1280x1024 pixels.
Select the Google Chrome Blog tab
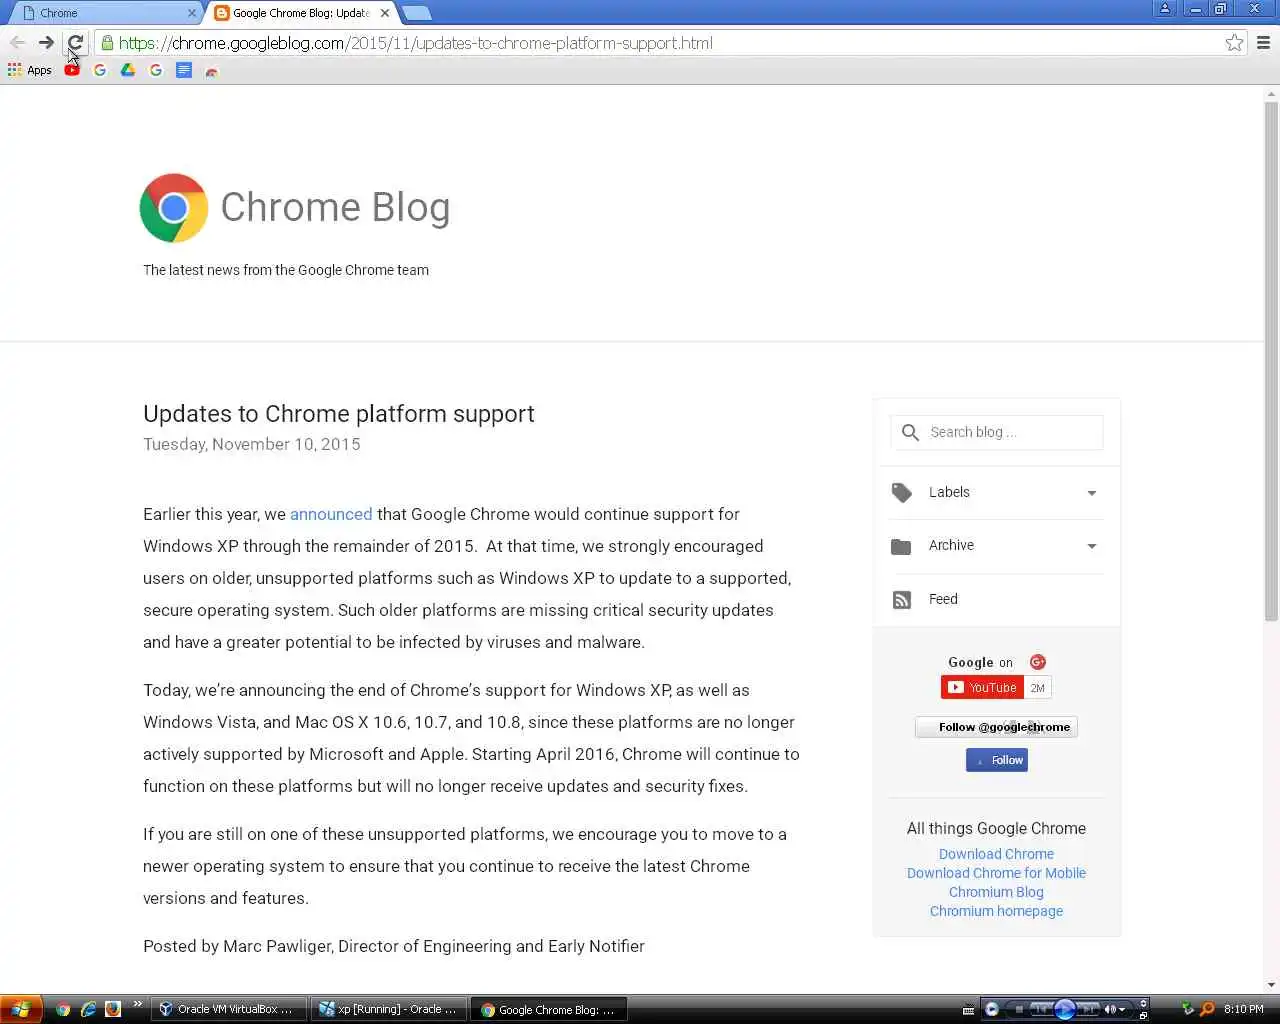(300, 13)
